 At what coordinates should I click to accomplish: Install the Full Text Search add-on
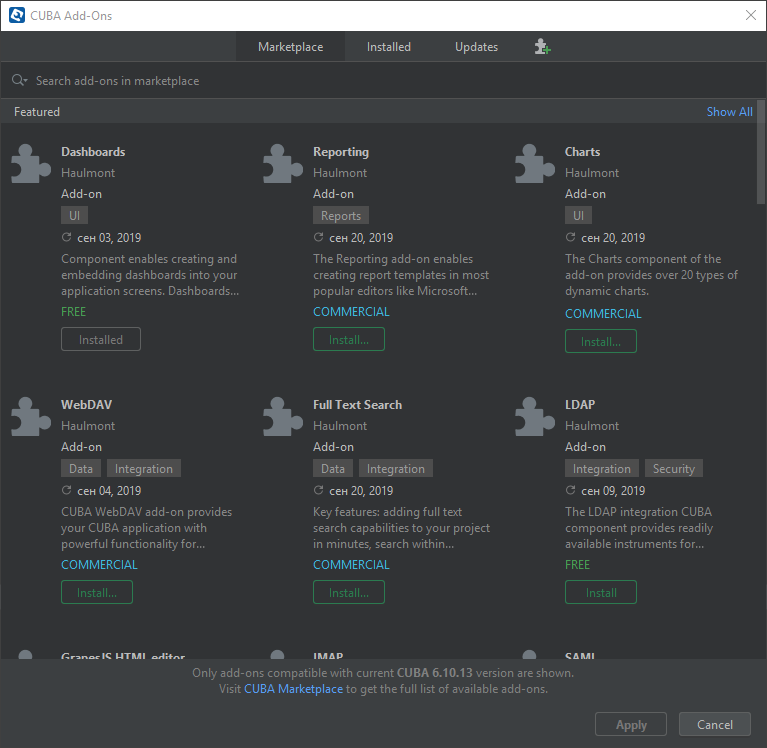point(349,592)
